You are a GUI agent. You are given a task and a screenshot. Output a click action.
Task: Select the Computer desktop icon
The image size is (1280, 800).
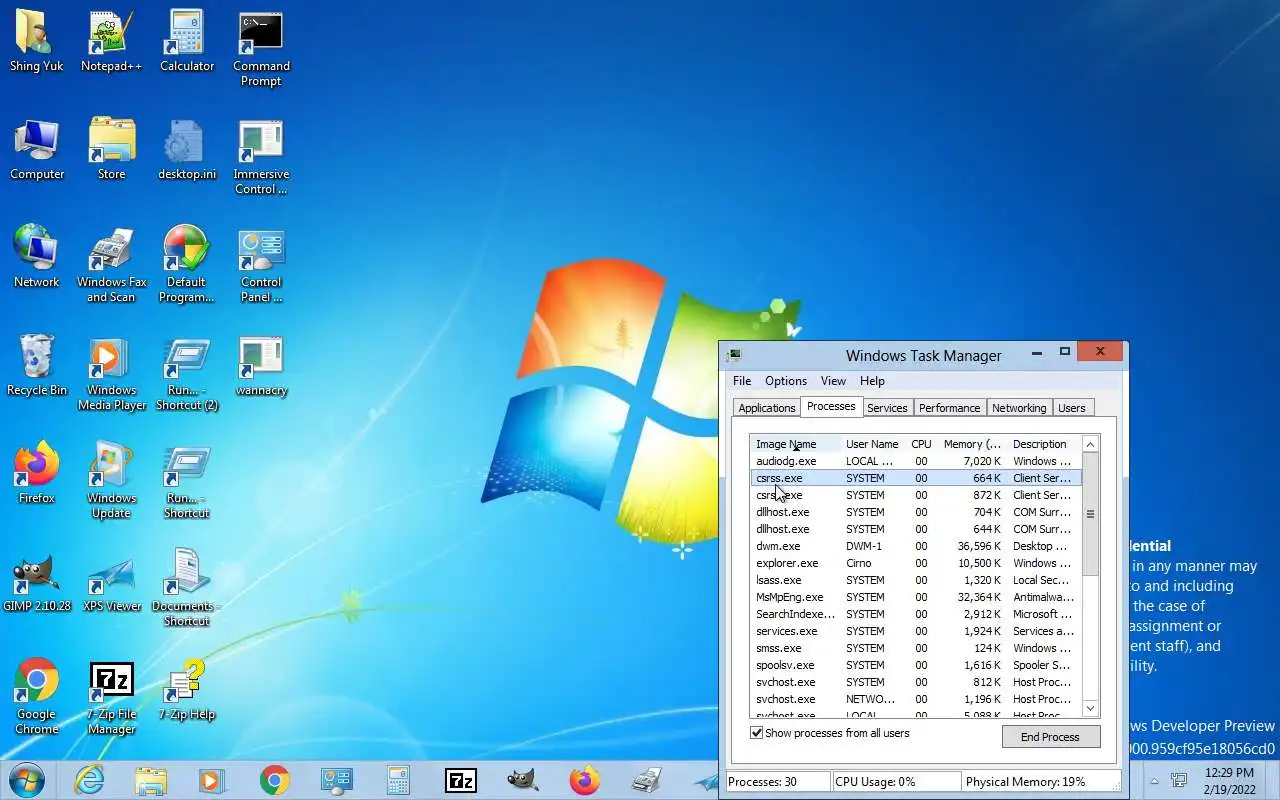(37, 150)
